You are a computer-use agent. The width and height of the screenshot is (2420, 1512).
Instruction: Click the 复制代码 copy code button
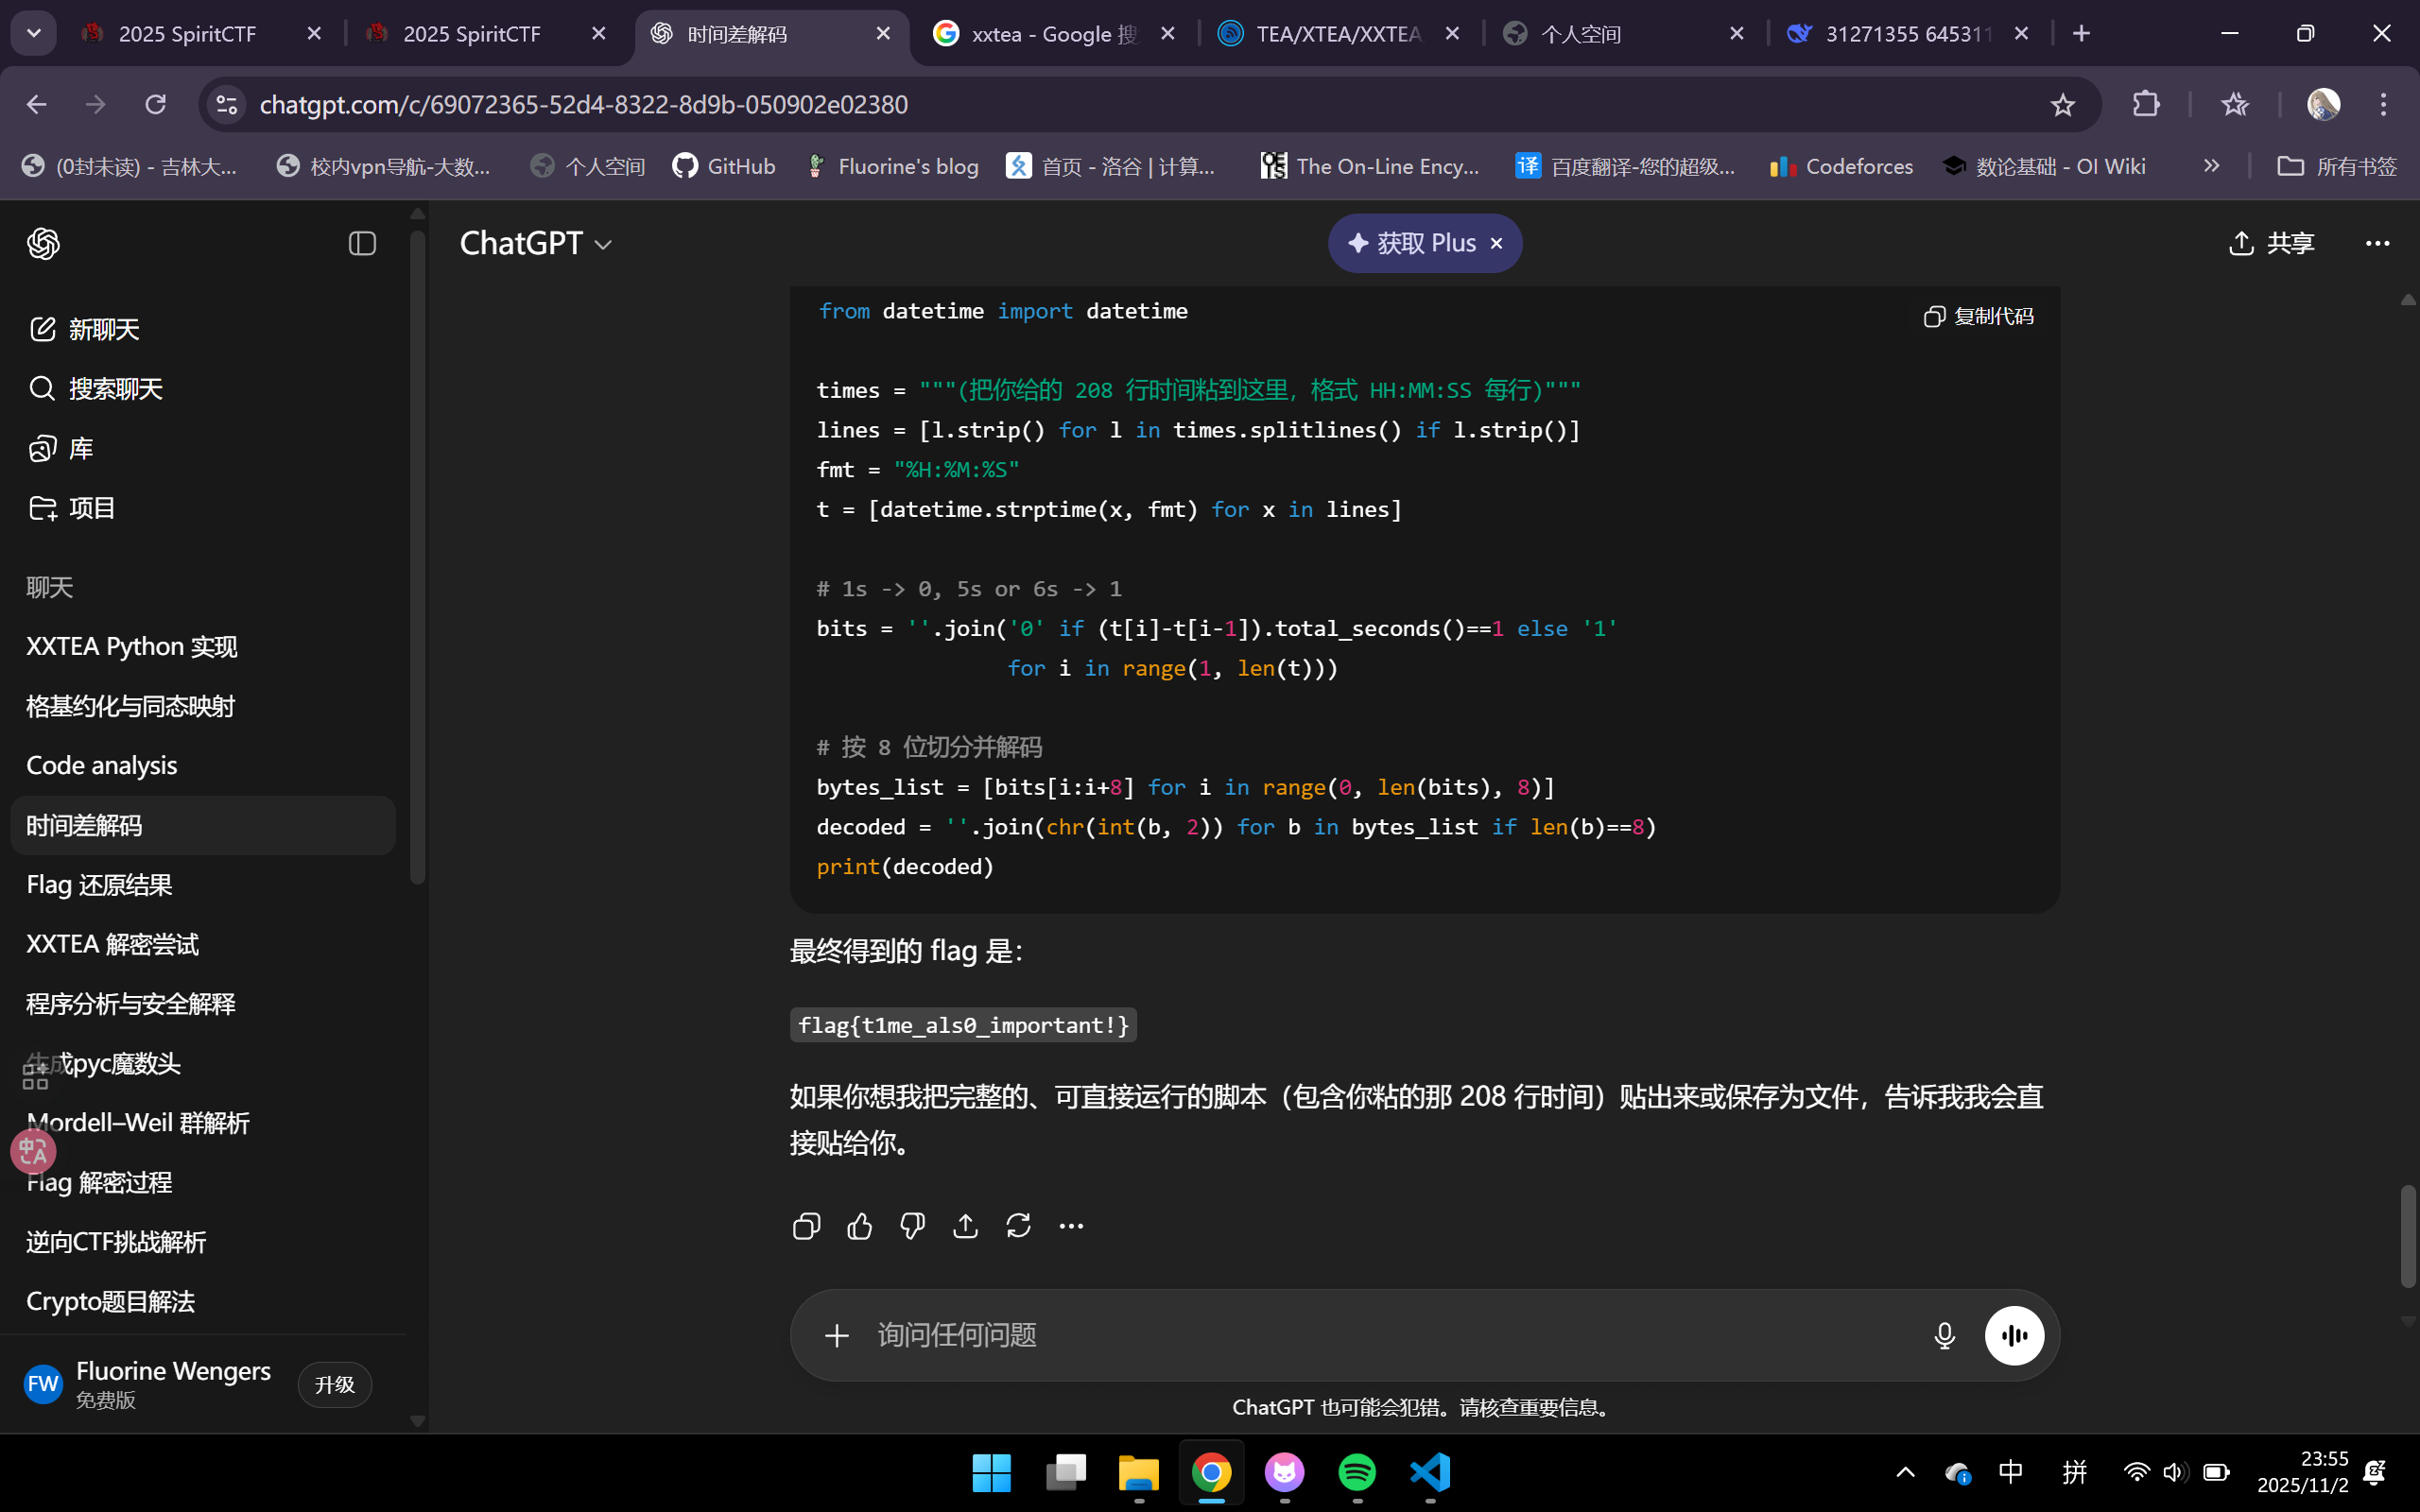(x=1979, y=317)
